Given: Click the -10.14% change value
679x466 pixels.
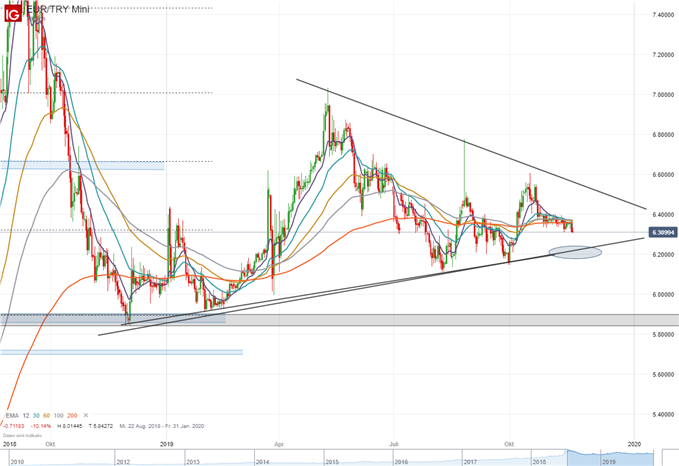Looking at the screenshot, I should [41, 426].
